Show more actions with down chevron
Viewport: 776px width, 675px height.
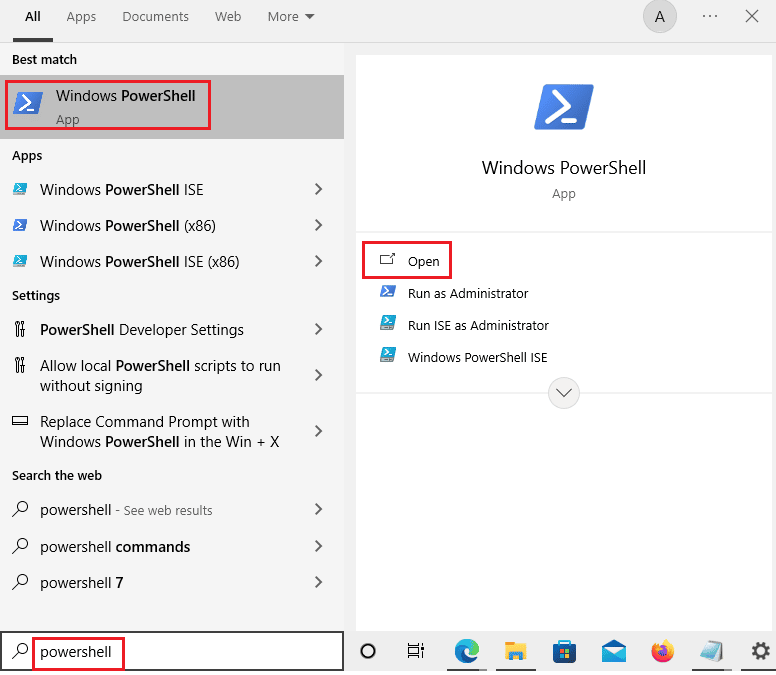pos(564,393)
